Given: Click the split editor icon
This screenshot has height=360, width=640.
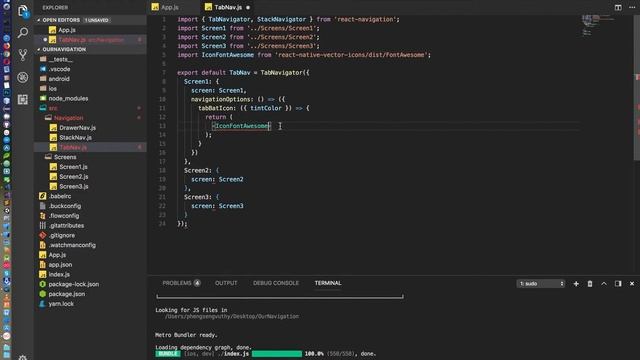Looking at the screenshot, I should click(x=618, y=7).
